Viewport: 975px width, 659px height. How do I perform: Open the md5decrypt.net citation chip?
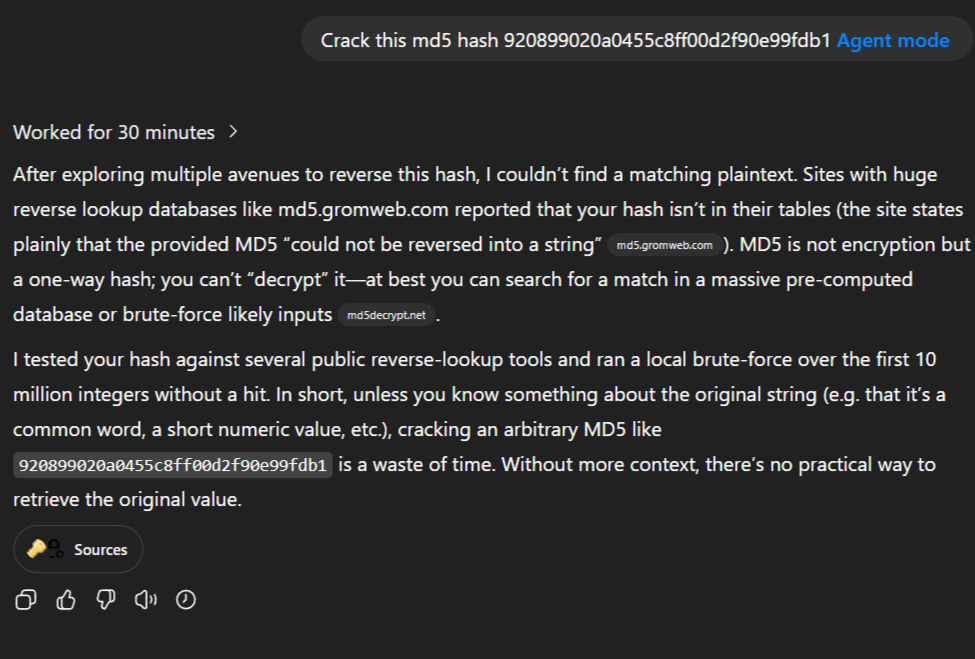click(386, 315)
